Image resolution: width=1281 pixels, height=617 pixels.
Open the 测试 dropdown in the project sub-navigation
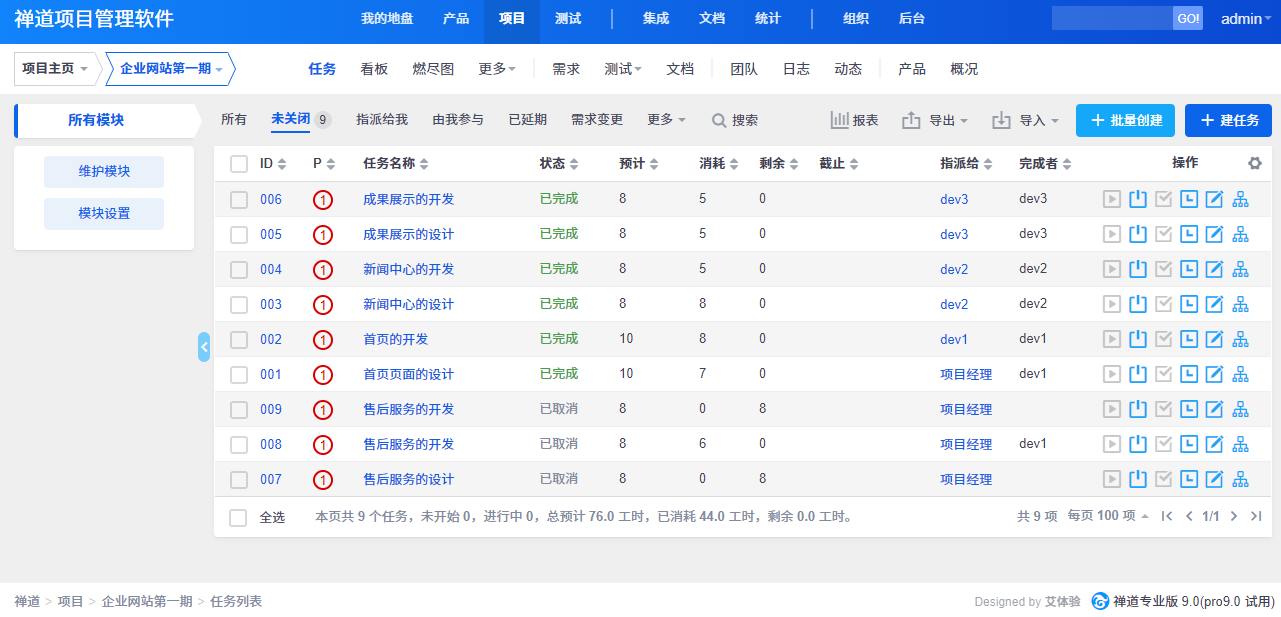623,69
